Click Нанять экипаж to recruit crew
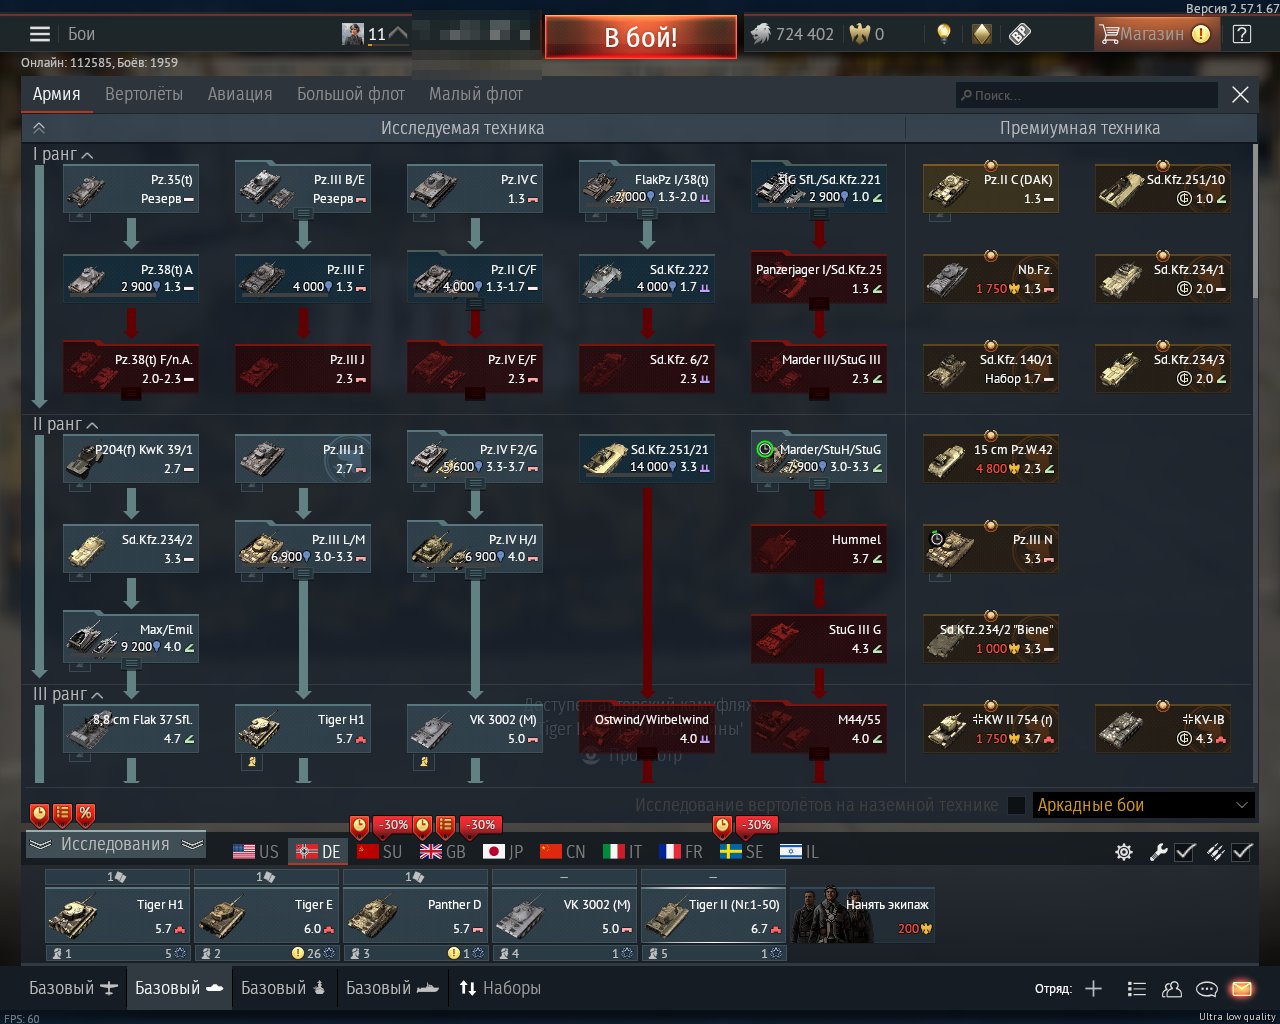The image size is (1280, 1024). (862, 915)
